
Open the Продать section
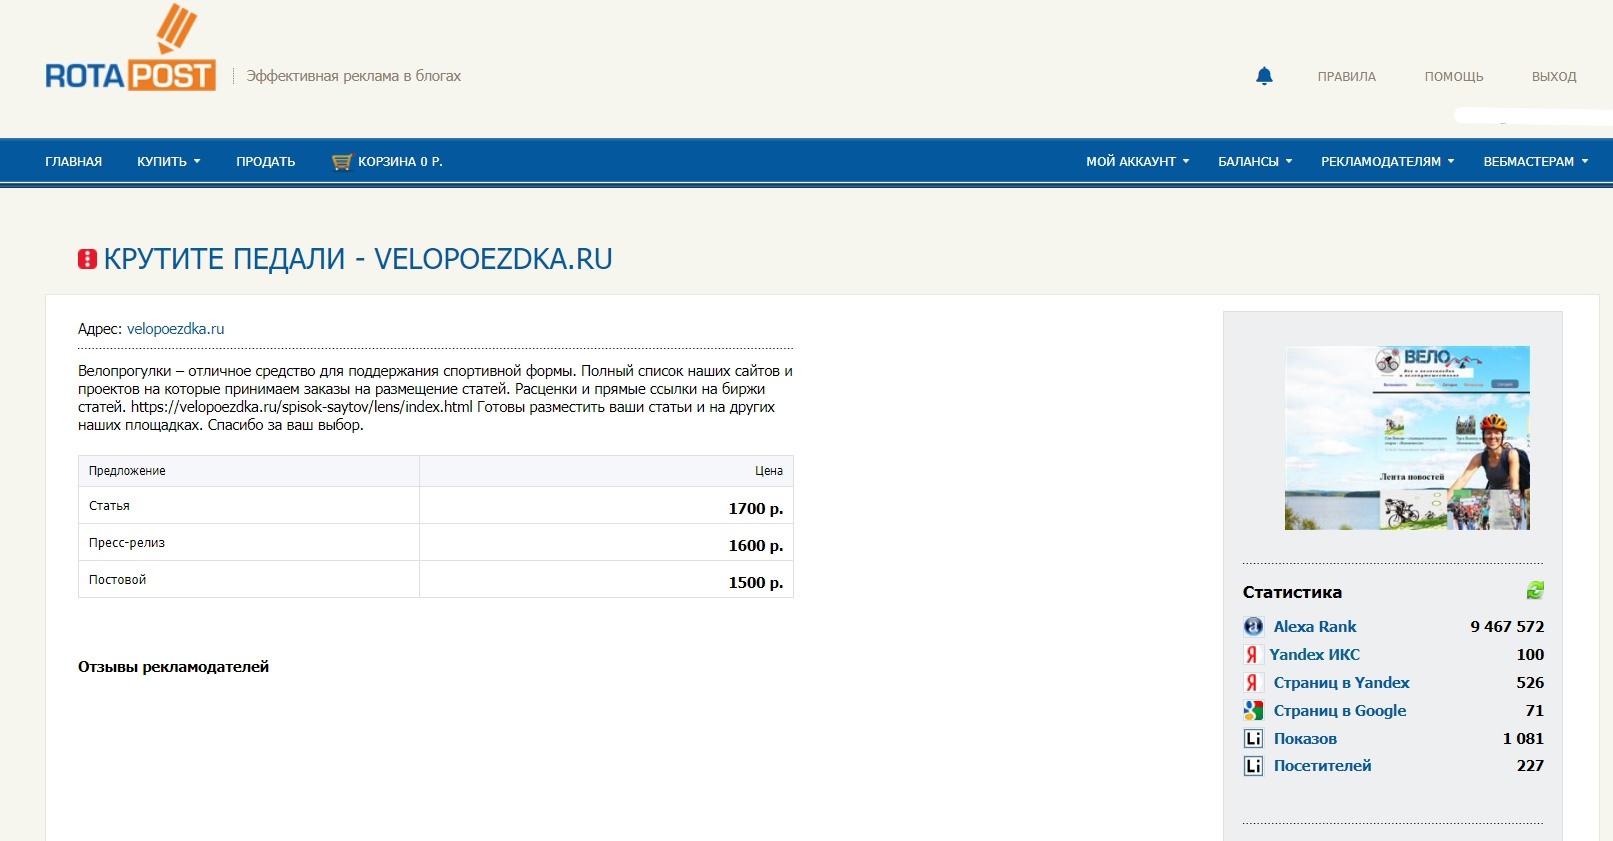point(266,162)
